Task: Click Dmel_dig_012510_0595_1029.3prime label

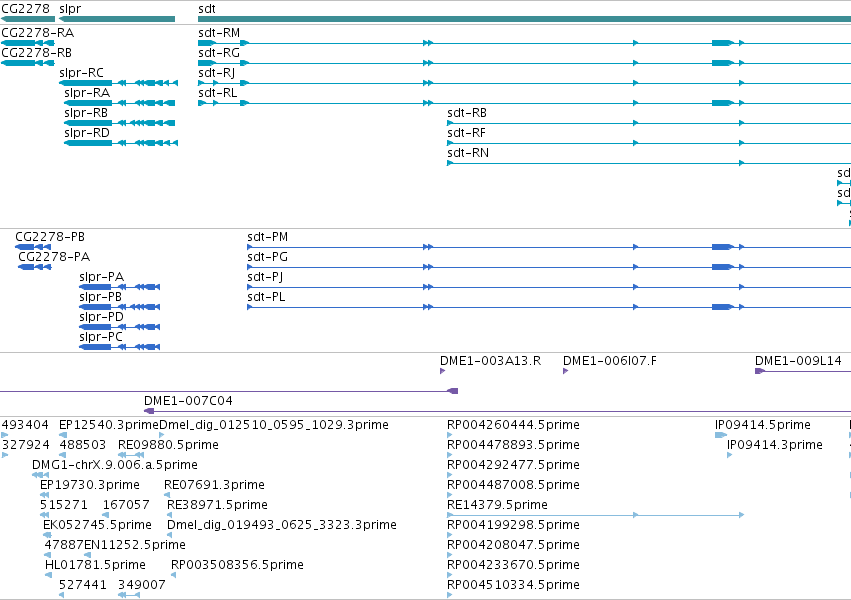Action: (x=274, y=425)
